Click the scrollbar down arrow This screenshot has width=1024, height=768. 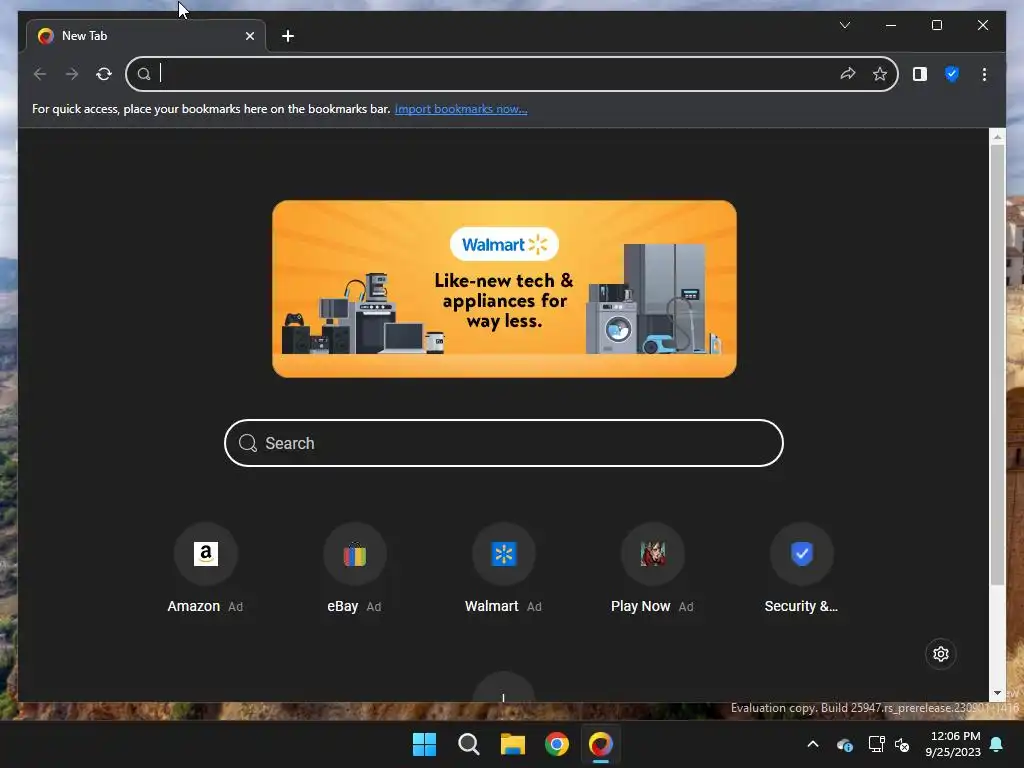(997, 693)
